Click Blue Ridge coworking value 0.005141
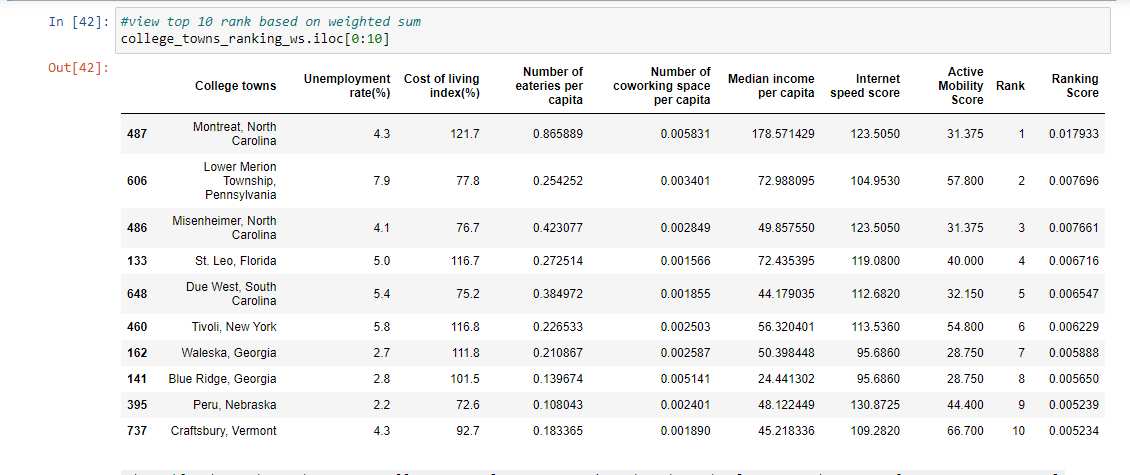This screenshot has width=1130, height=475. (x=685, y=378)
